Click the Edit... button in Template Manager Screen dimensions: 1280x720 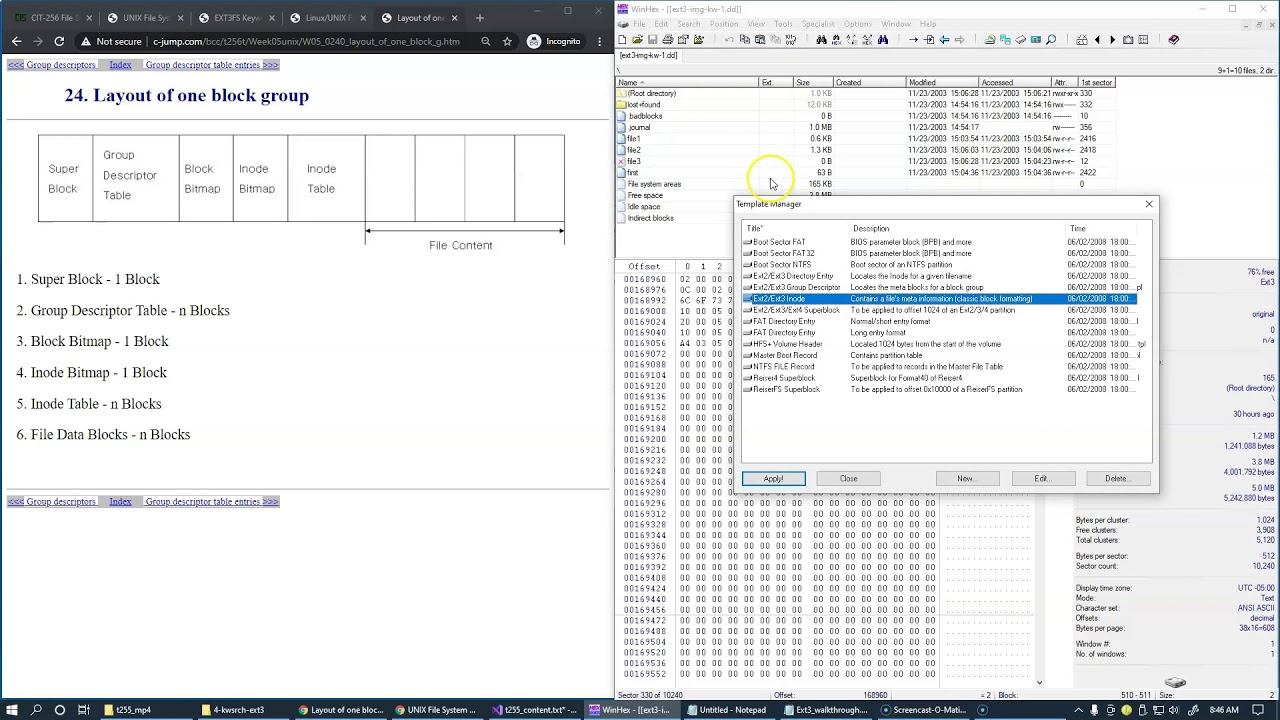point(1042,479)
